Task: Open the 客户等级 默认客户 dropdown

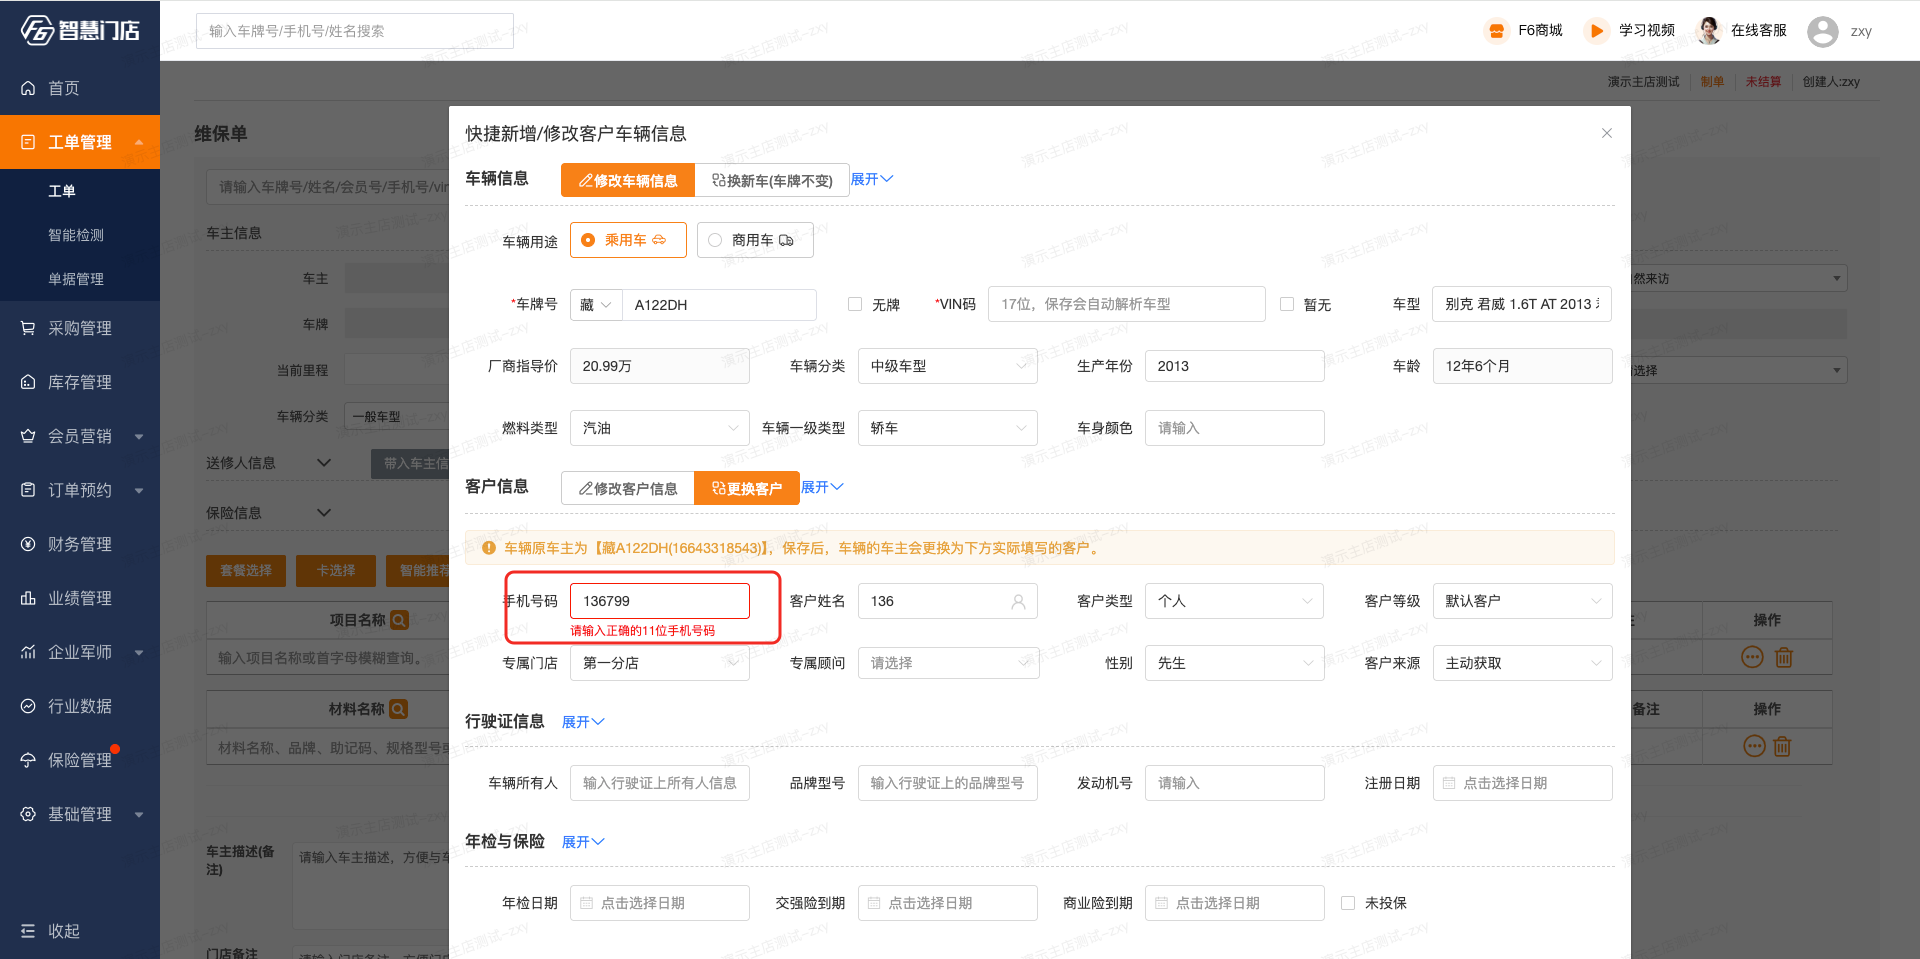Action: point(1522,601)
